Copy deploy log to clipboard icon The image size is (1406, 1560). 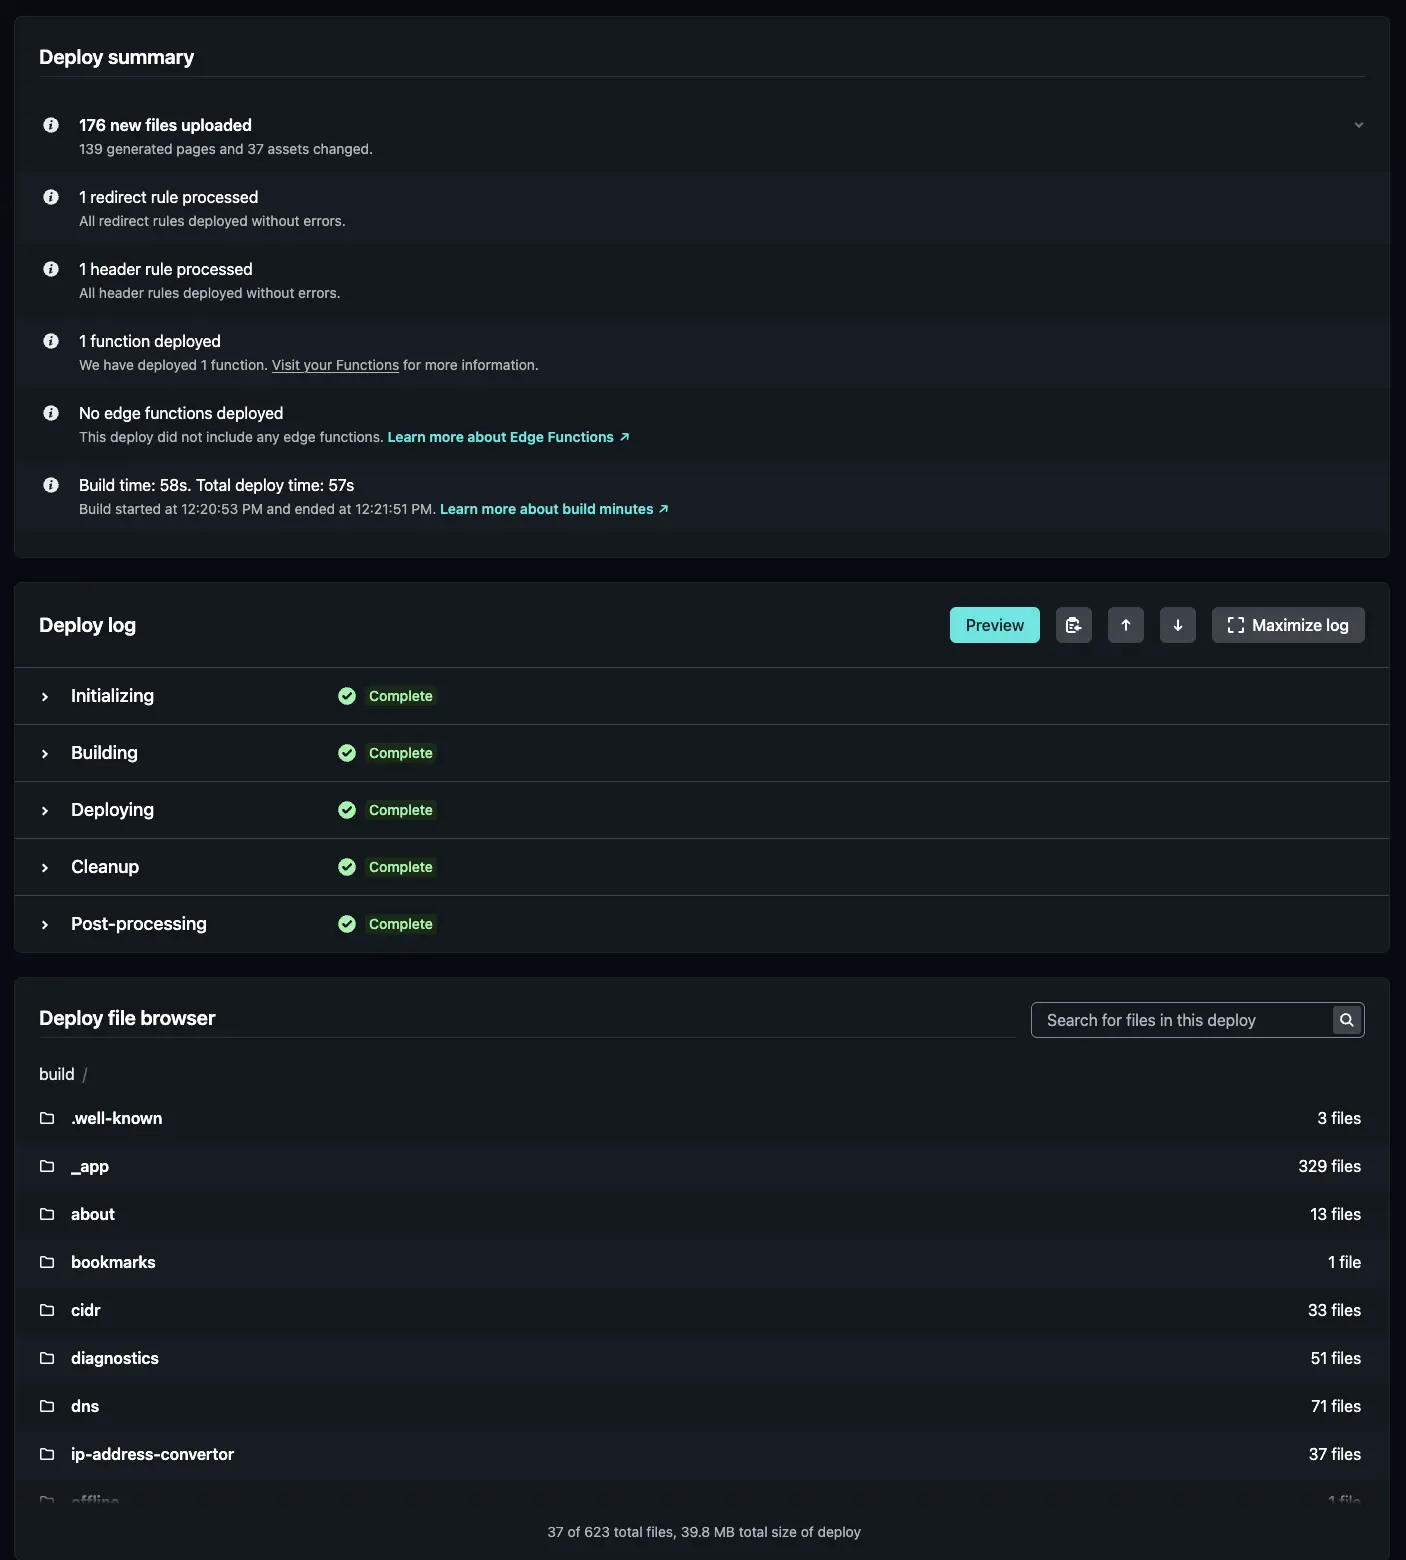[1073, 625]
